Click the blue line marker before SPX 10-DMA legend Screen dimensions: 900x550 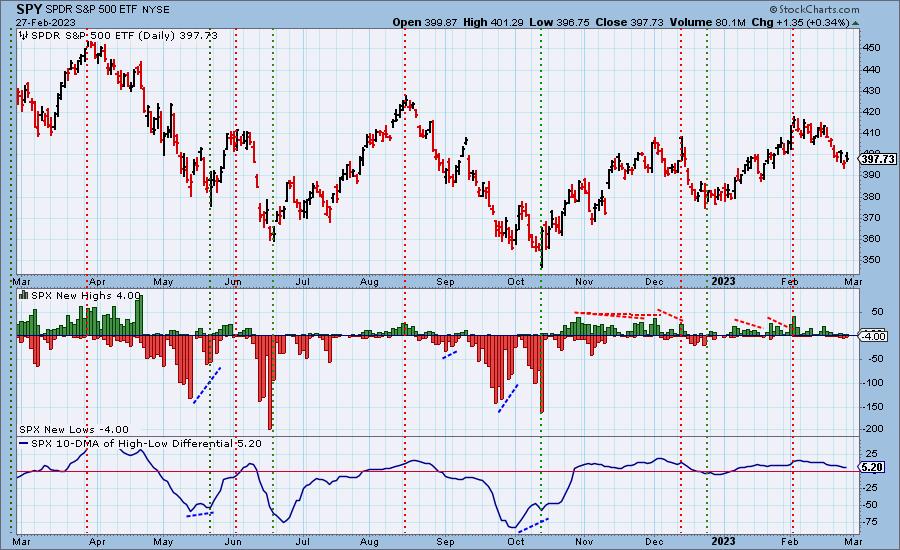[x=24, y=443]
